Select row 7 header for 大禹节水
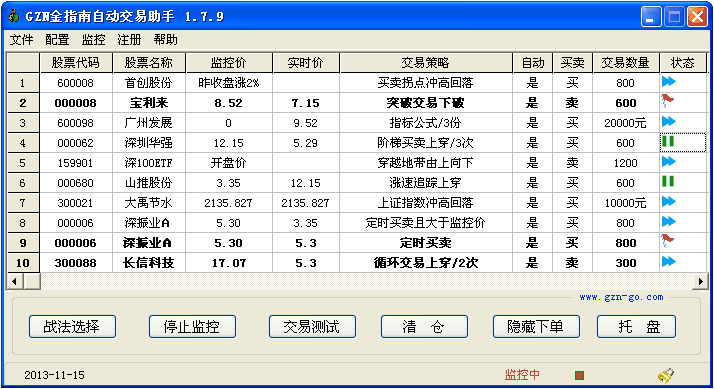 (x=23, y=203)
